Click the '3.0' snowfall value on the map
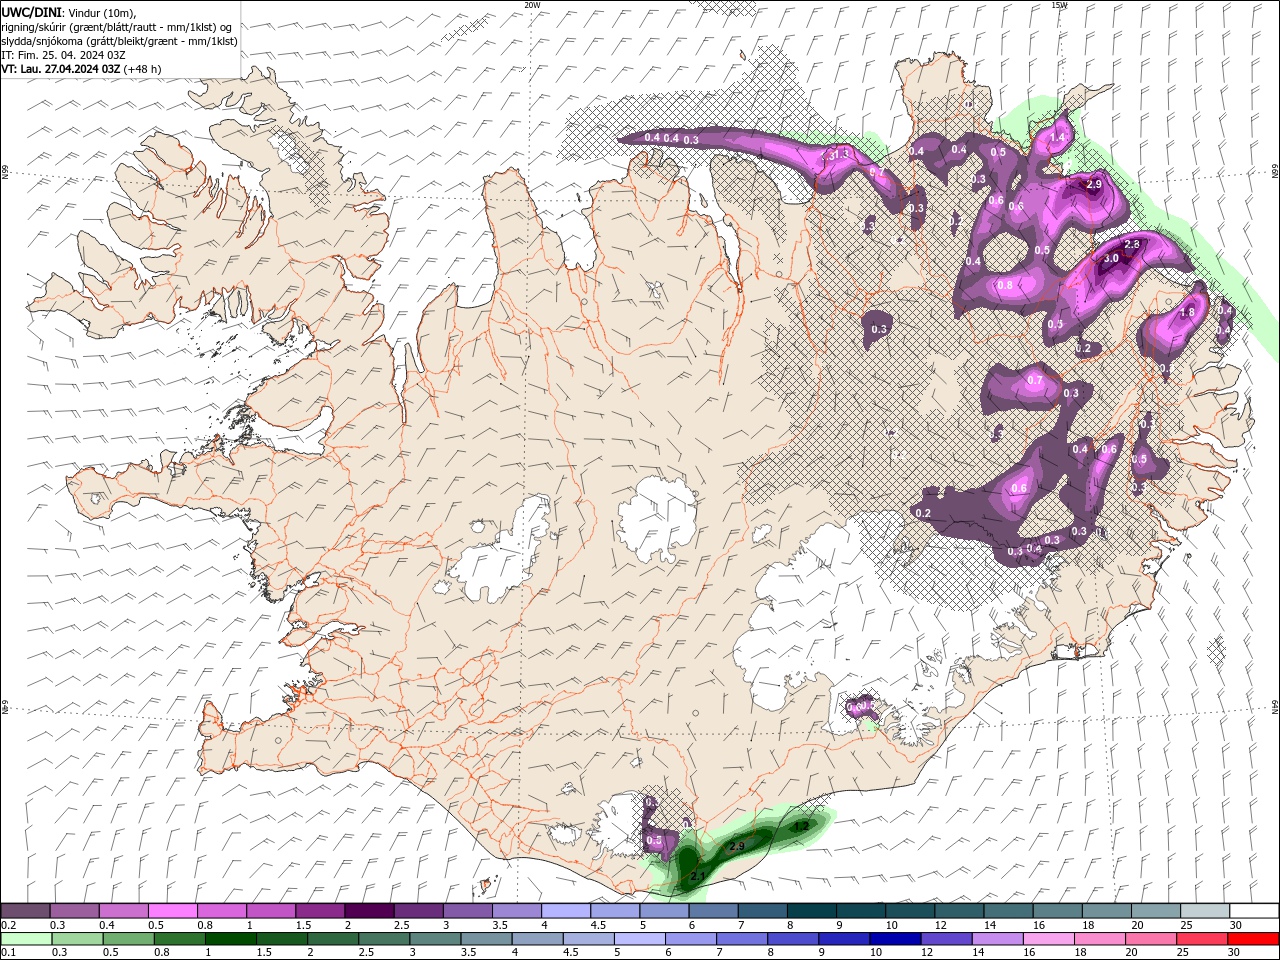1280x960 pixels. click(x=1111, y=258)
